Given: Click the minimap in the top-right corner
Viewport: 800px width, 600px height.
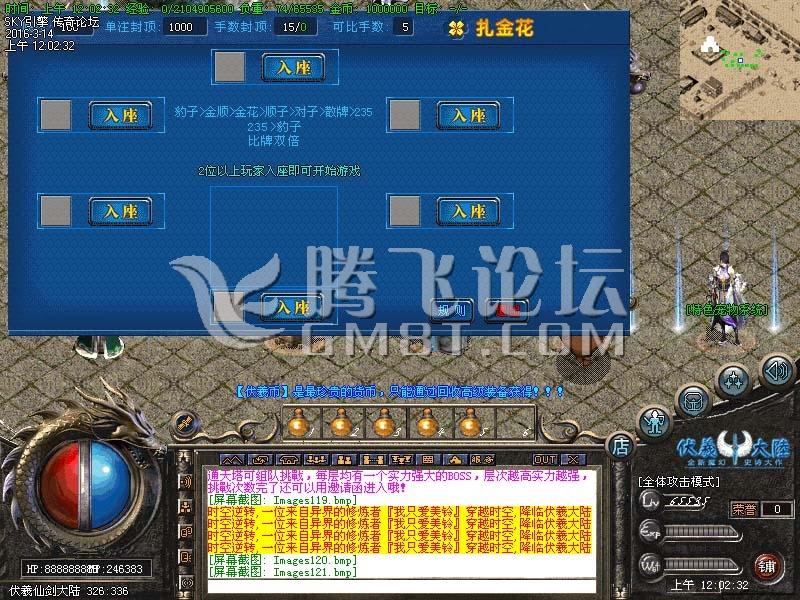Looking at the screenshot, I should pyautogui.click(x=740, y=60).
